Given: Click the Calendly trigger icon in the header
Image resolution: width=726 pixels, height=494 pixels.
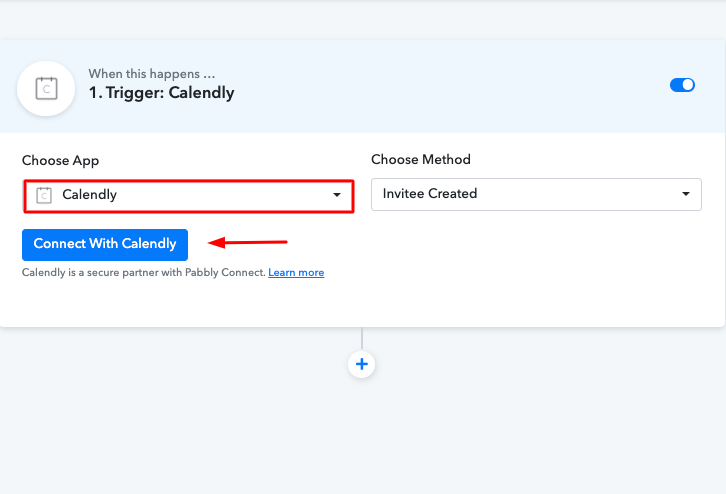Looking at the screenshot, I should click(x=46, y=88).
